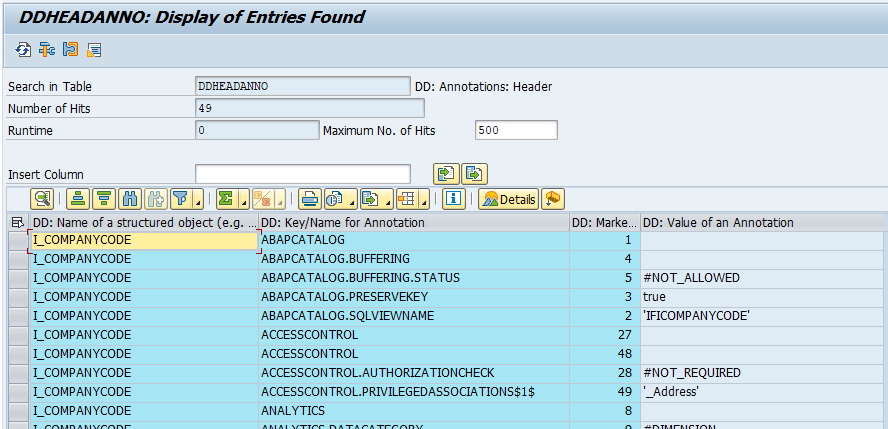Click the grid Layout icon

click(x=407, y=199)
